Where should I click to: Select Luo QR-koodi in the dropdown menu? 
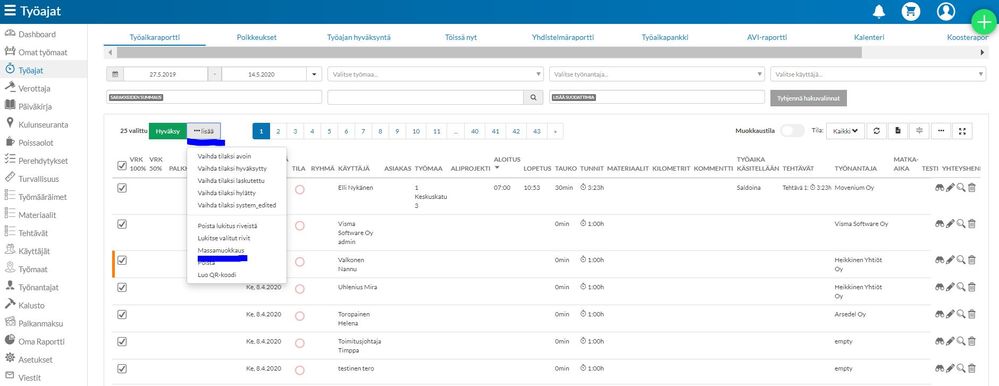217,275
